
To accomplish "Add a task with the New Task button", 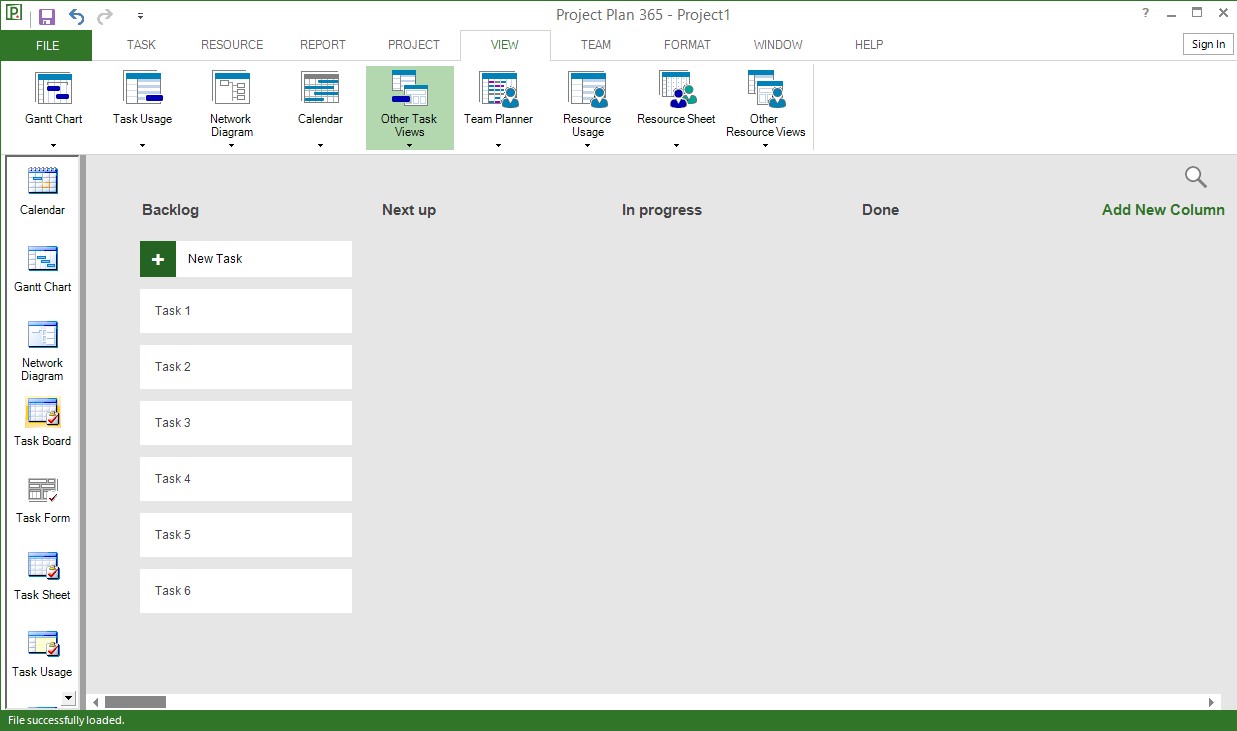I will pyautogui.click(x=246, y=259).
